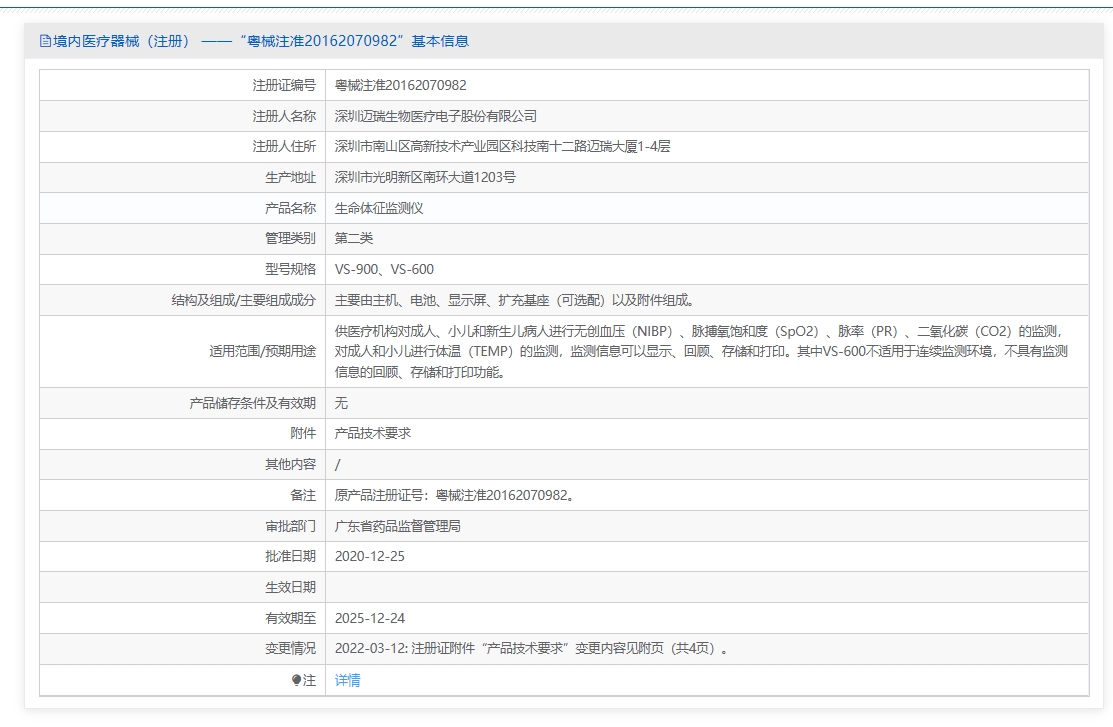1113x727 pixels.
Task: Click the 产品储存条件及有效期 label
Action: 252,403
